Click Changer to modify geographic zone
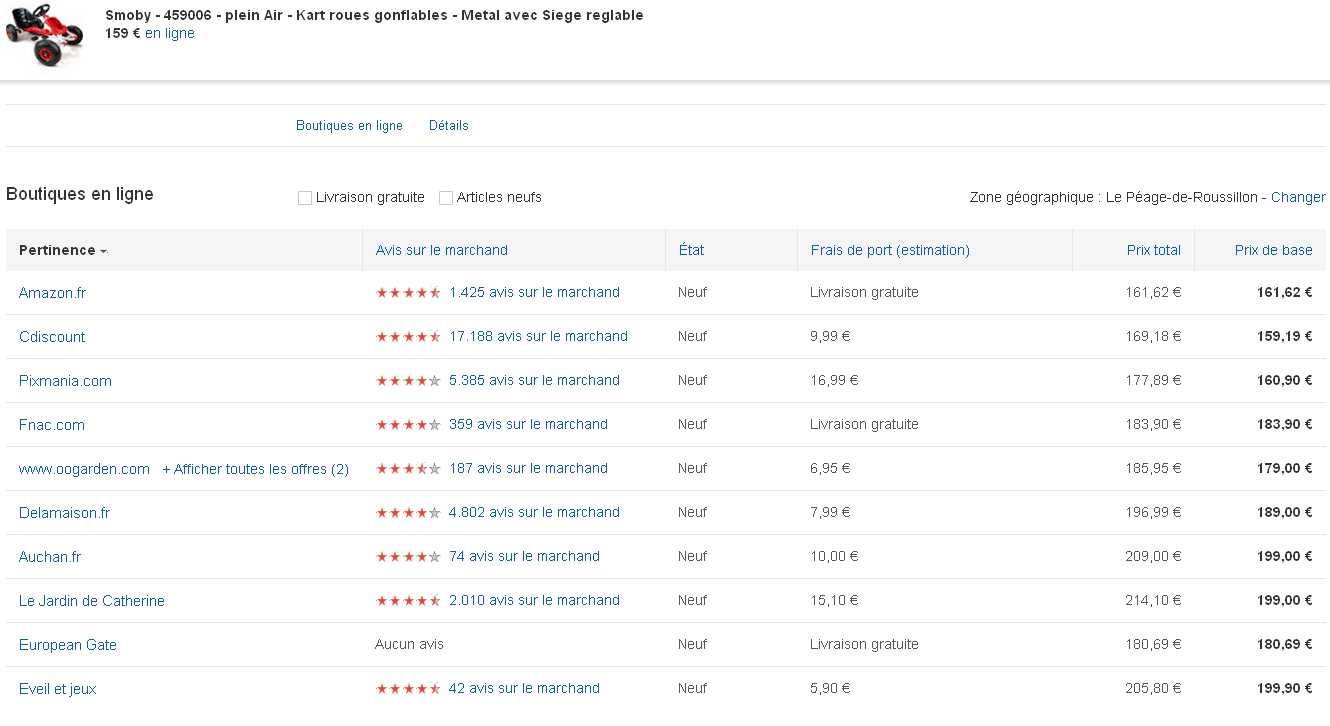 (x=1297, y=197)
